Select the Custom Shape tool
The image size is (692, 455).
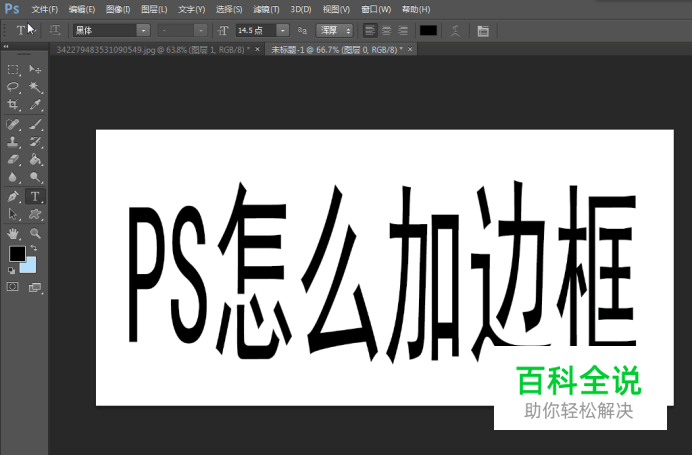[x=35, y=214]
